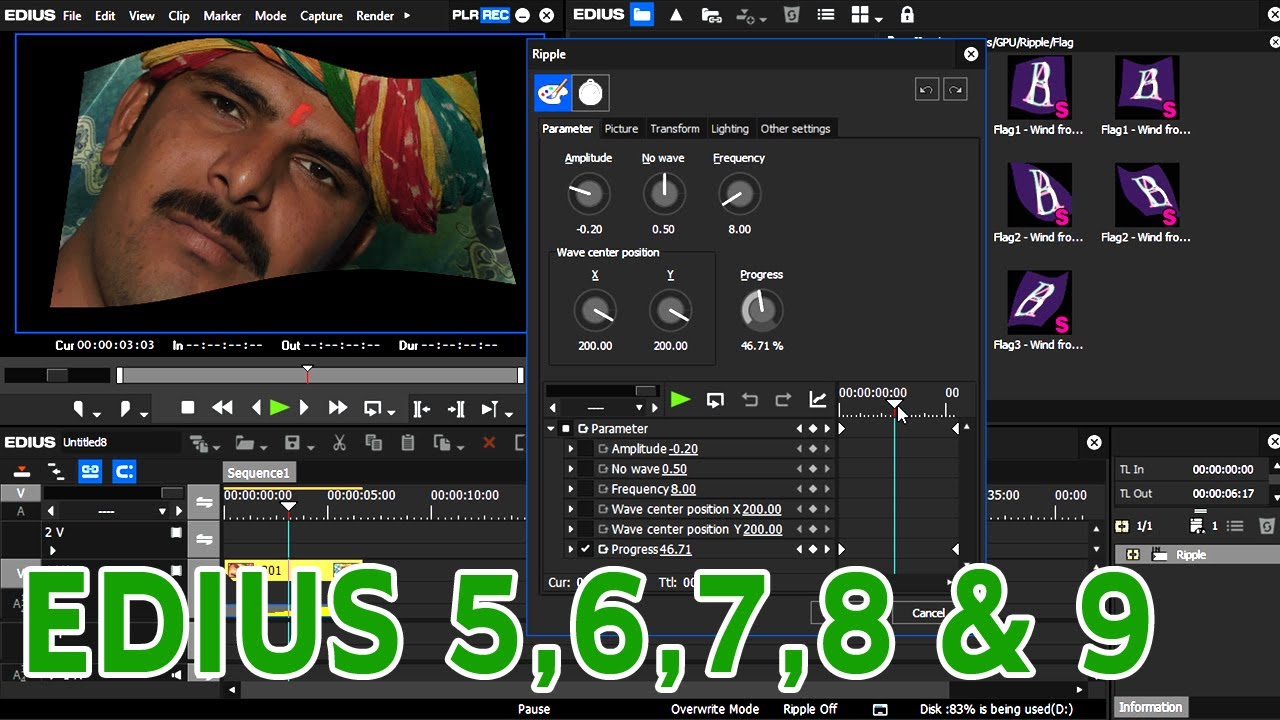This screenshot has height=720, width=1280.
Task: Save the project from timeline toolbar
Action: pyautogui.click(x=293, y=443)
